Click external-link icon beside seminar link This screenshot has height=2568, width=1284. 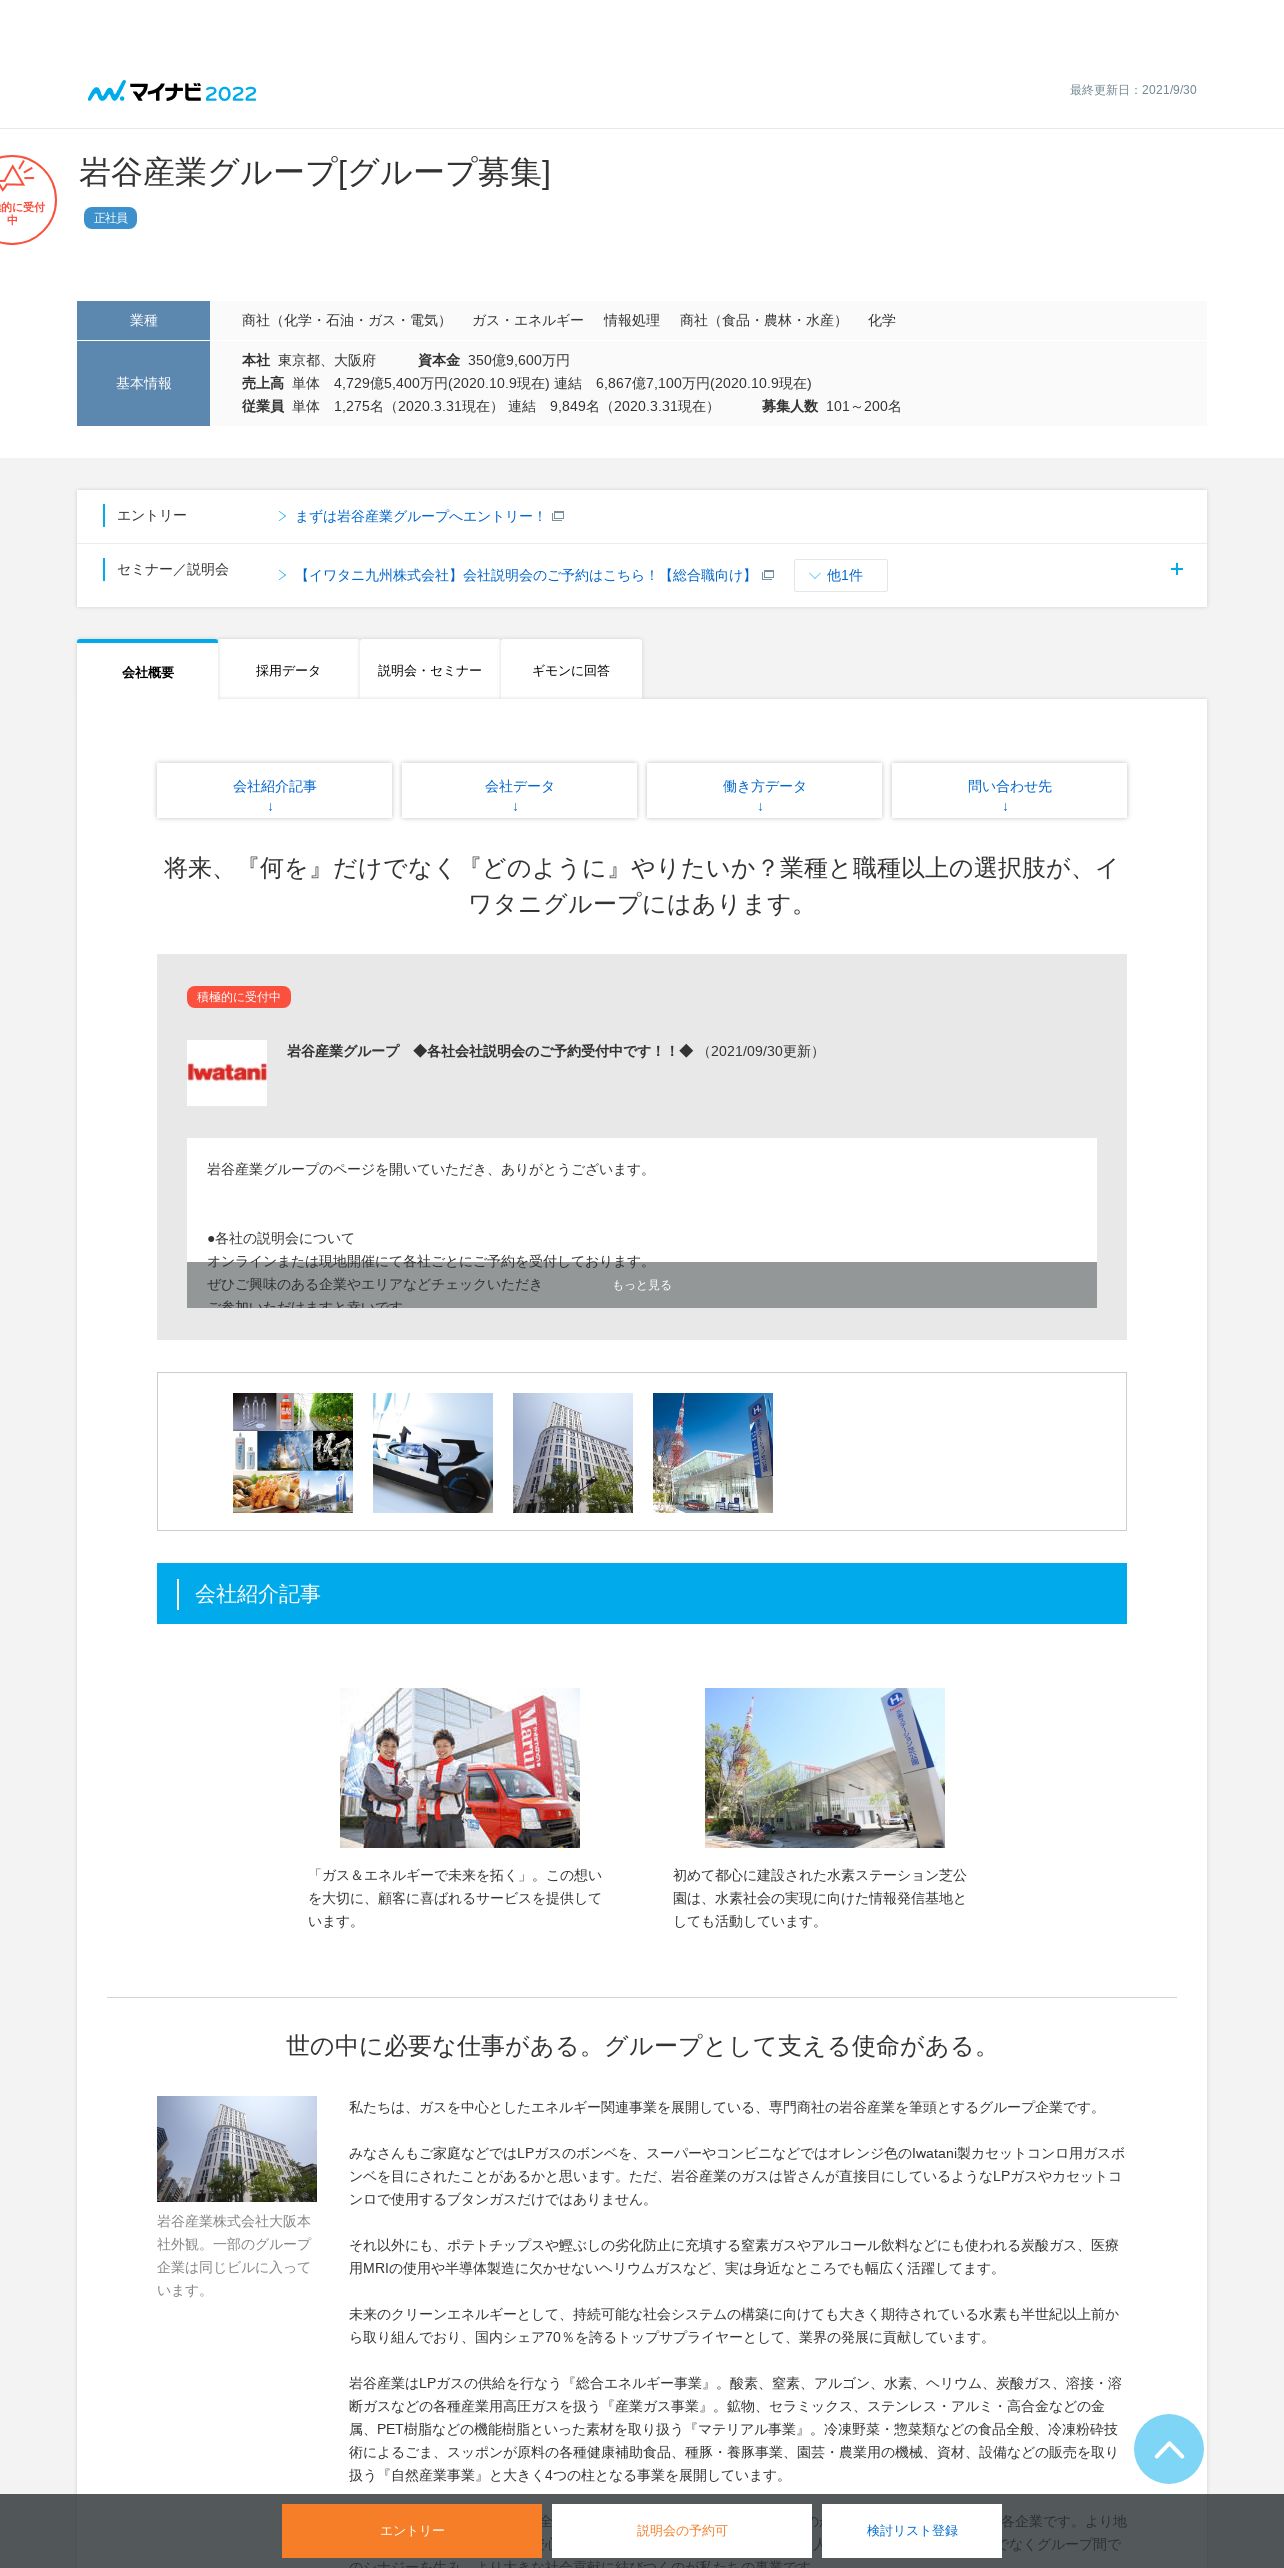768,575
